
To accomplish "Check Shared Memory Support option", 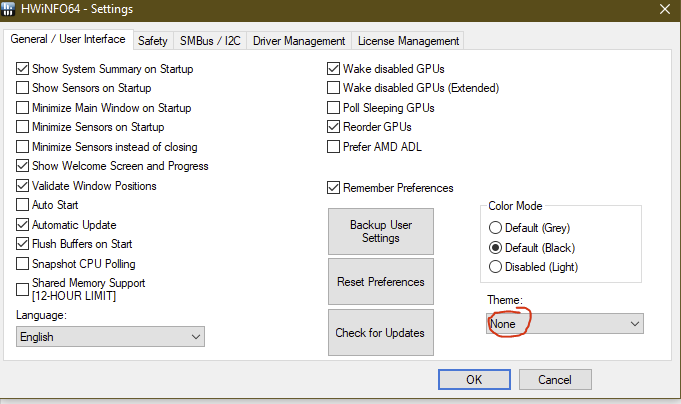I will point(22,289).
